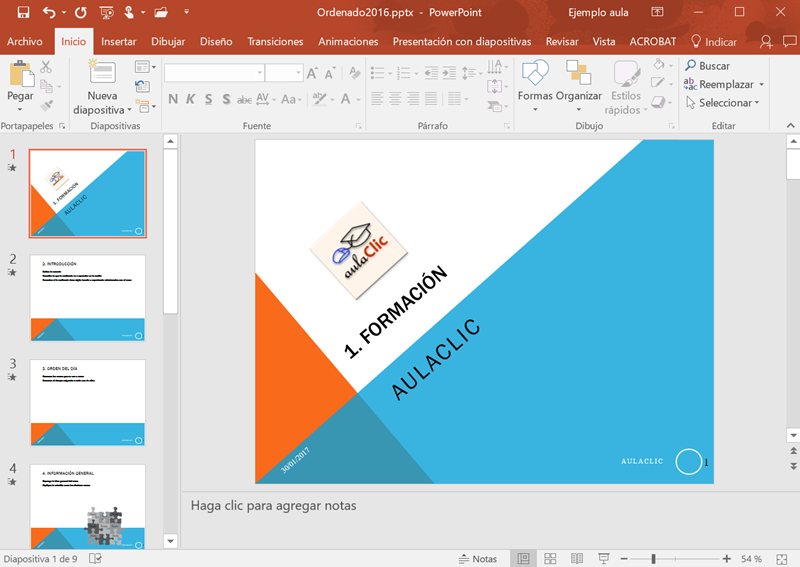Viewport: 800px width, 567px height.
Task: Decrease list indent level
Action: [431, 73]
